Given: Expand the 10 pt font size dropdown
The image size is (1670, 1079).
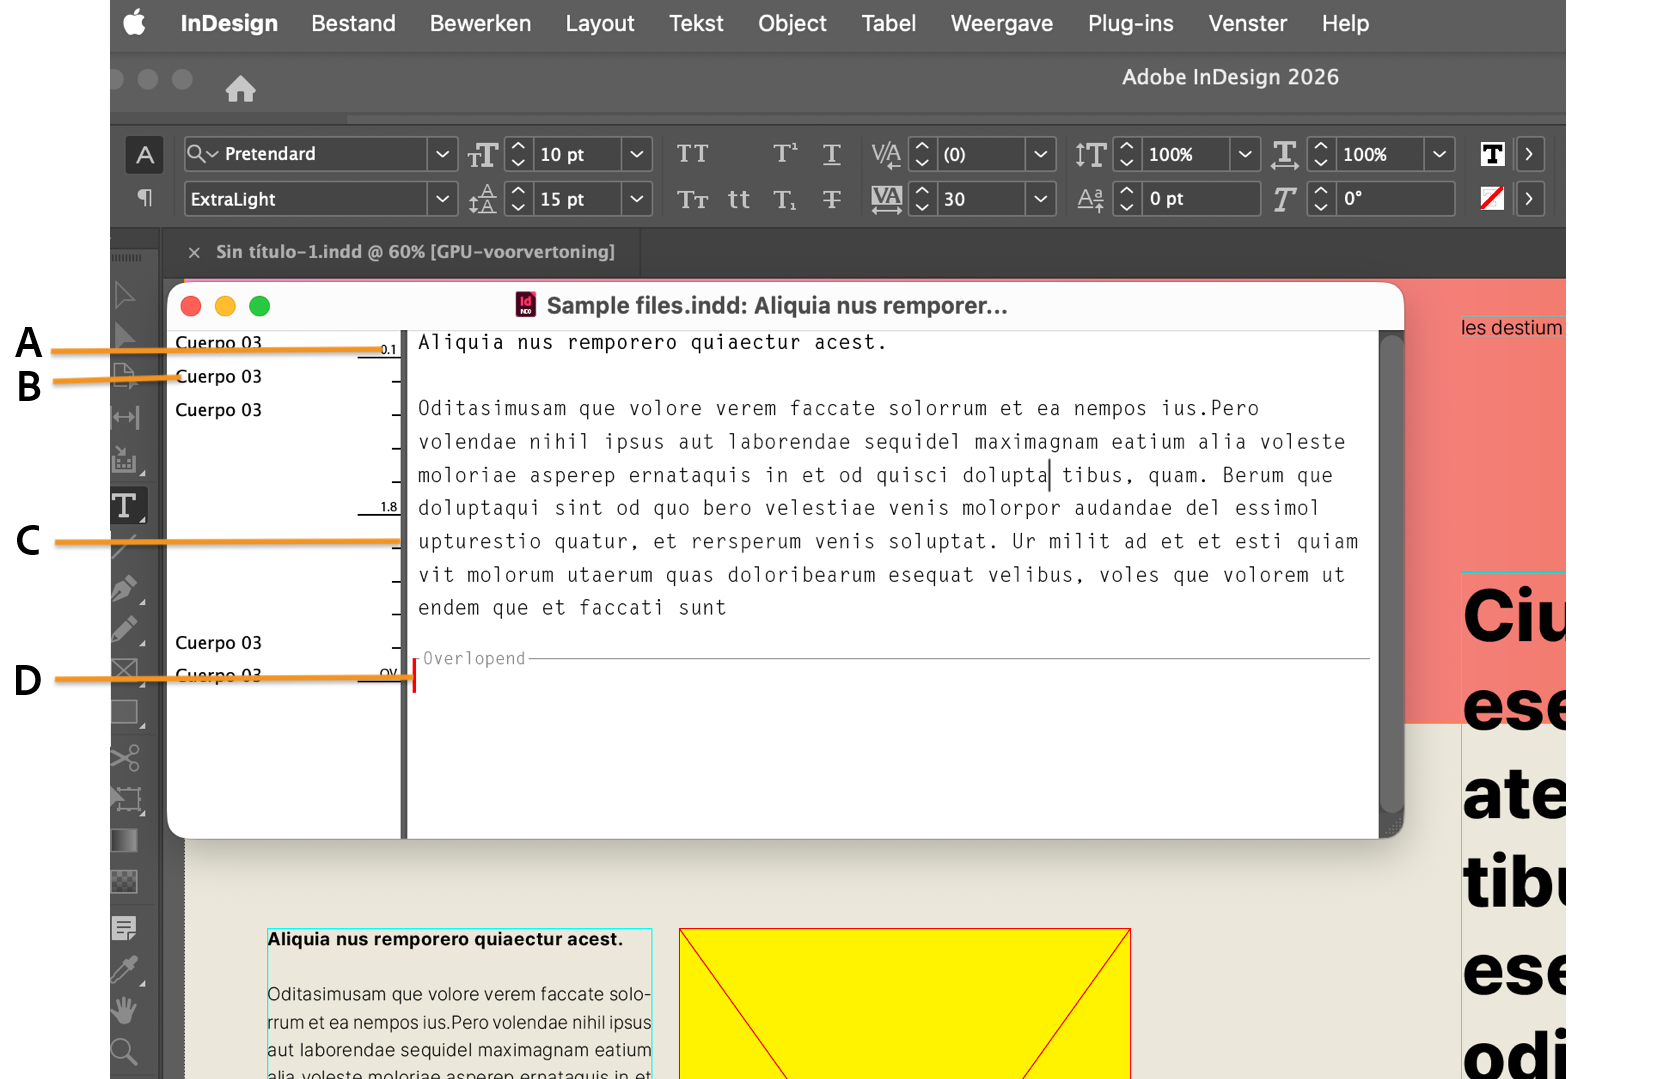Looking at the screenshot, I should coord(637,154).
